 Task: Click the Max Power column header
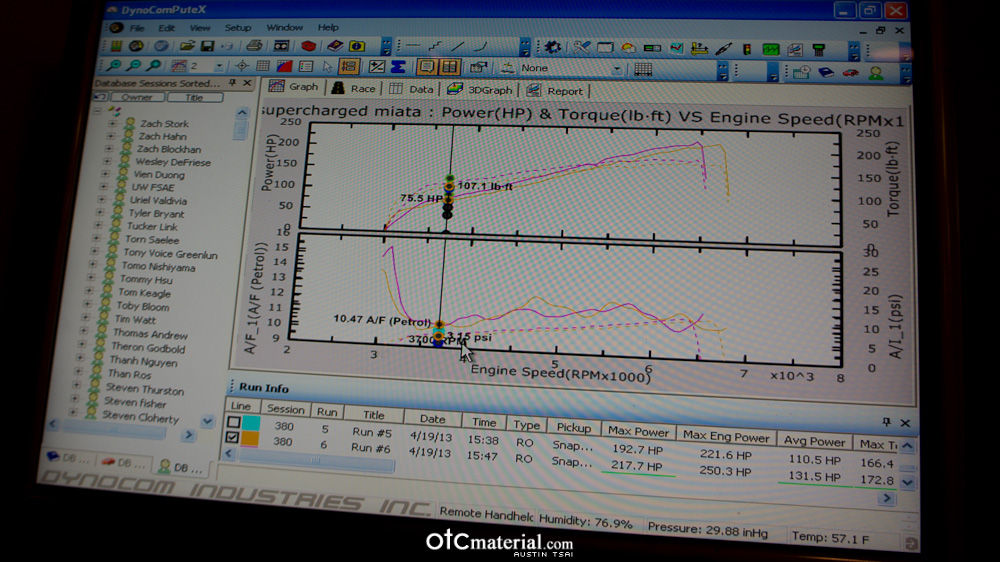638,431
